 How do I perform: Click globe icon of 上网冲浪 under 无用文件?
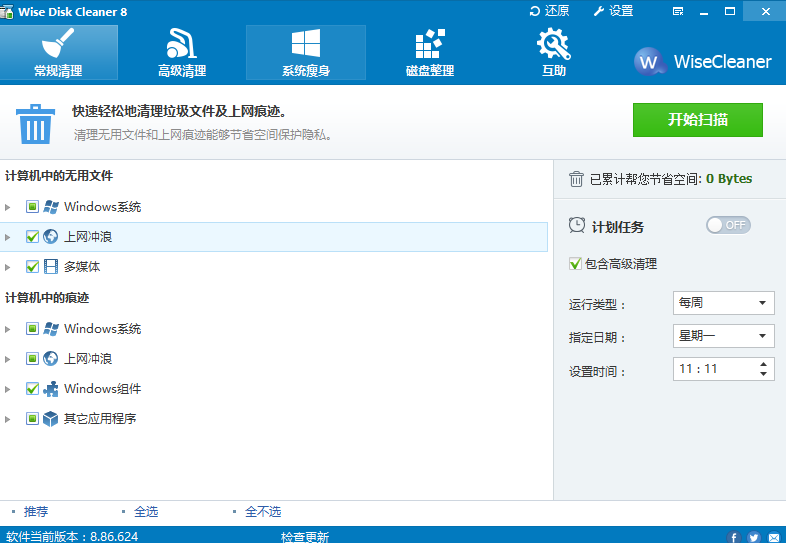51,237
